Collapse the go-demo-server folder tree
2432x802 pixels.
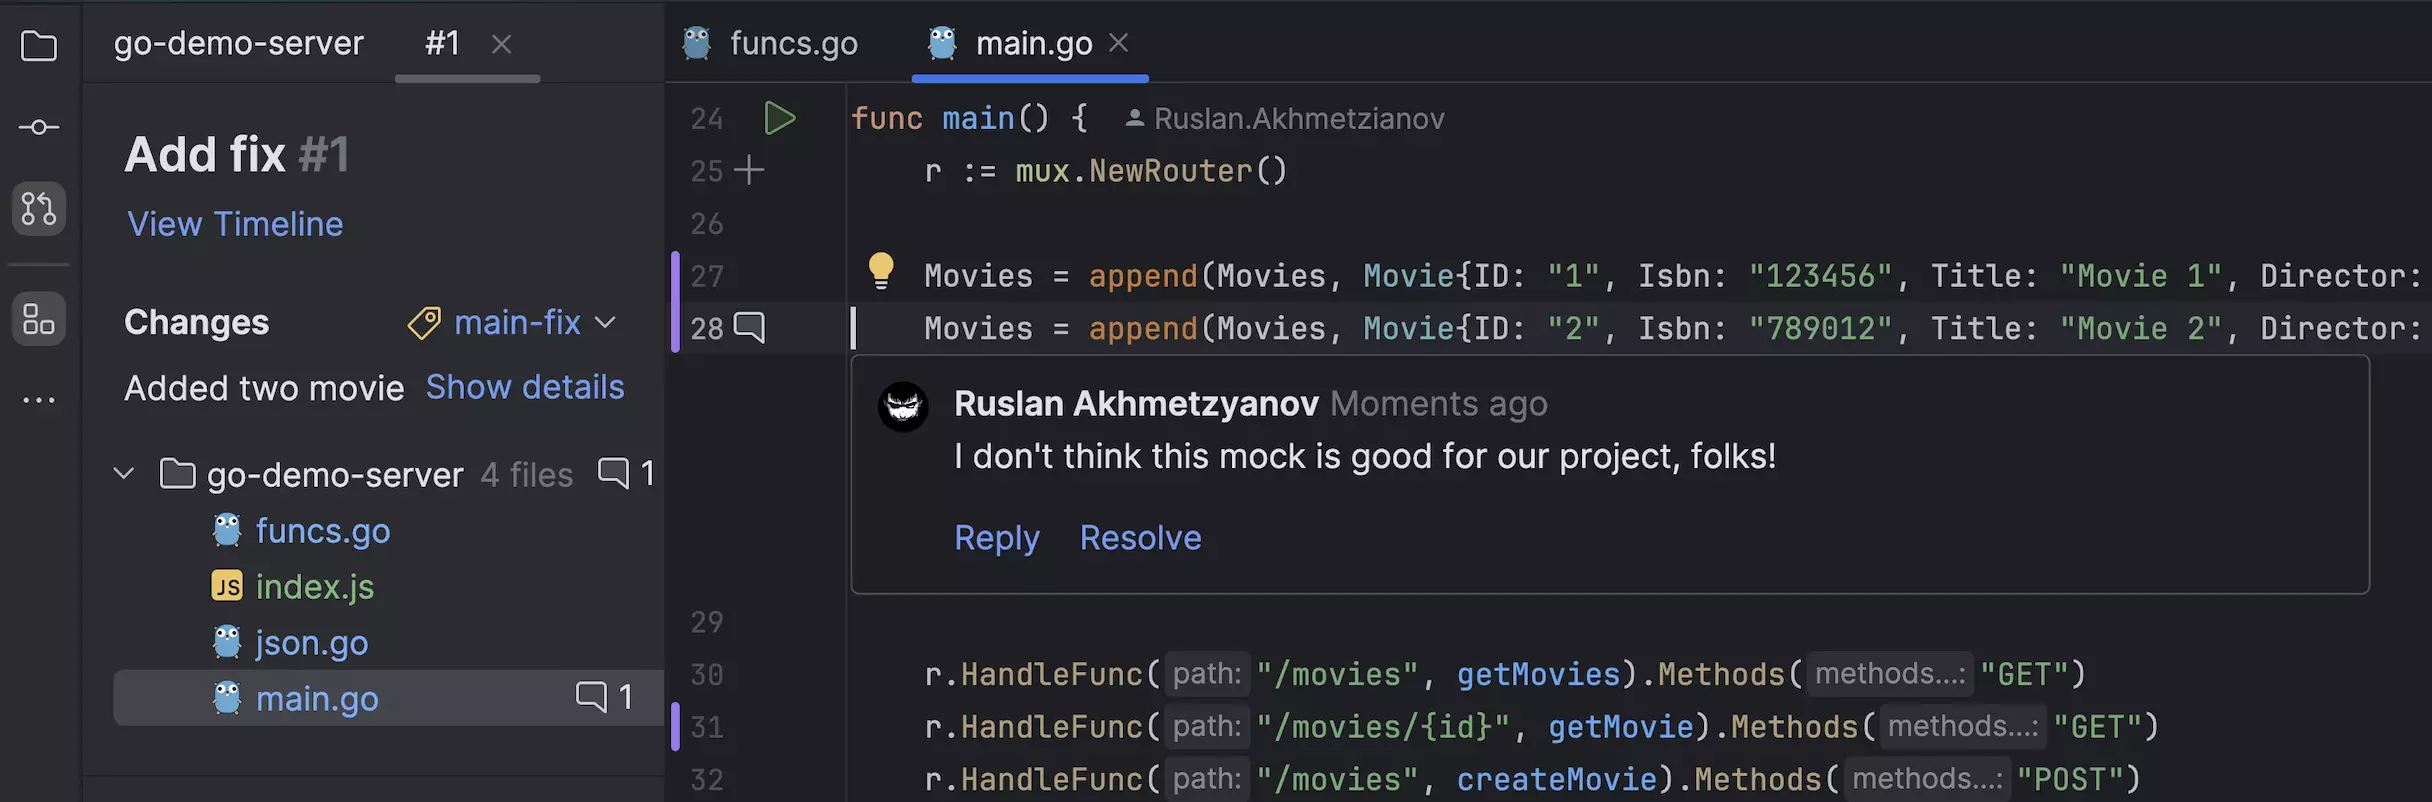pyautogui.click(x=123, y=474)
